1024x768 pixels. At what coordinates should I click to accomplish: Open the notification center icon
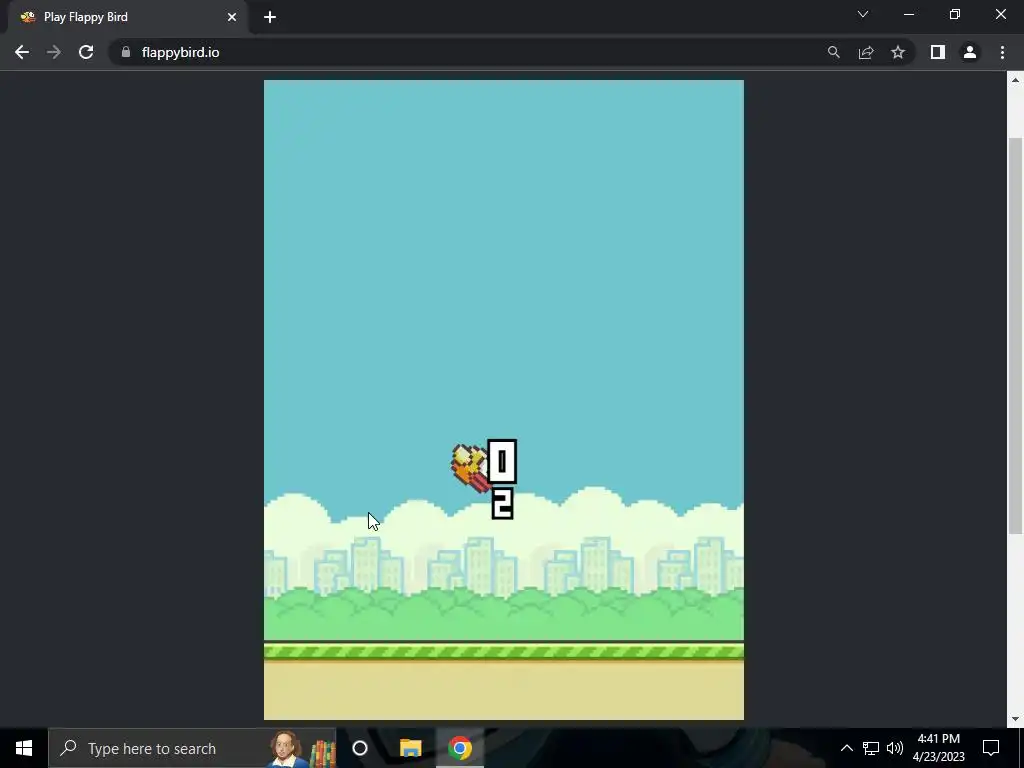coord(991,748)
